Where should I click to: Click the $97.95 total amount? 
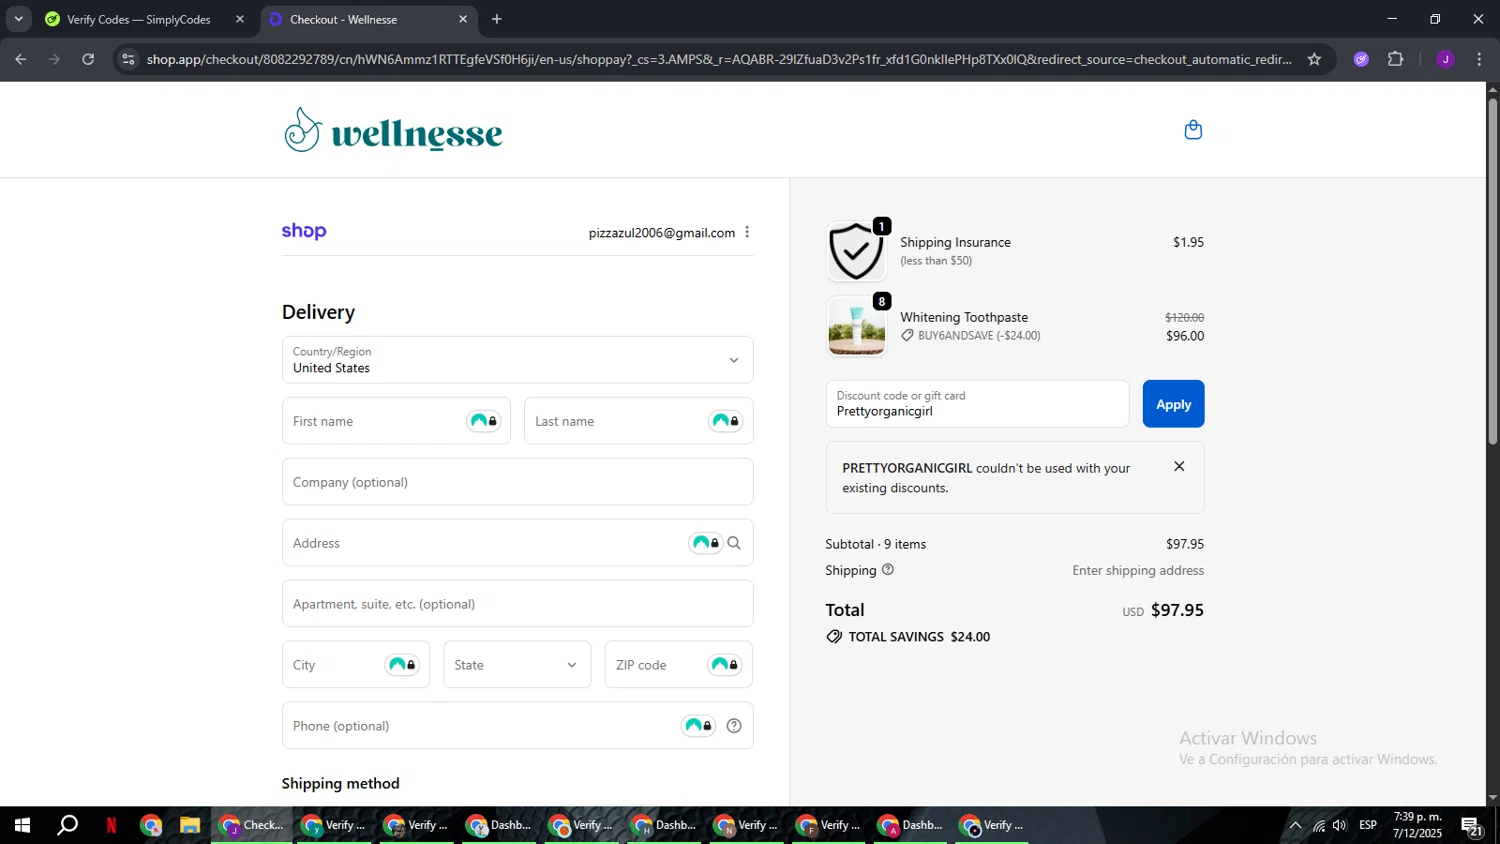[x=1177, y=610]
